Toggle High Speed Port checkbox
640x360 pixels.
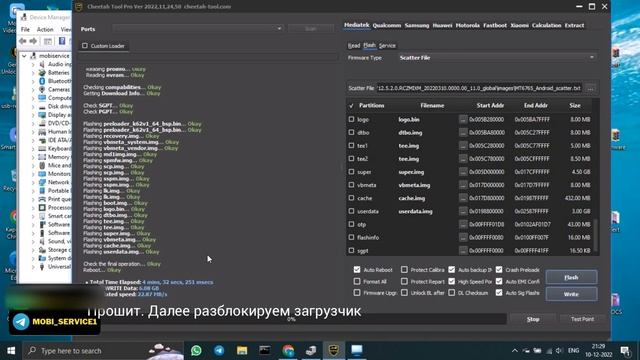[451, 281]
